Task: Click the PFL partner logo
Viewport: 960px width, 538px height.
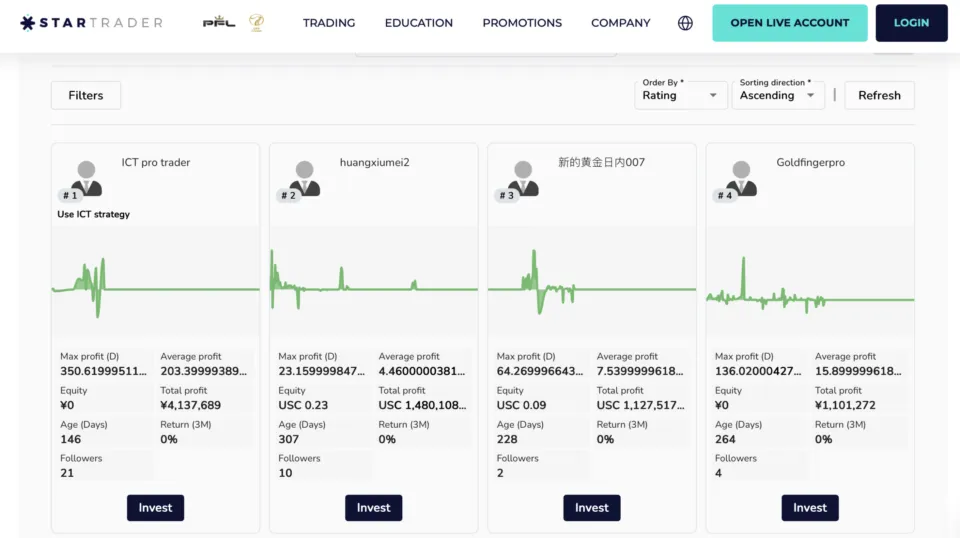Action: click(x=218, y=23)
